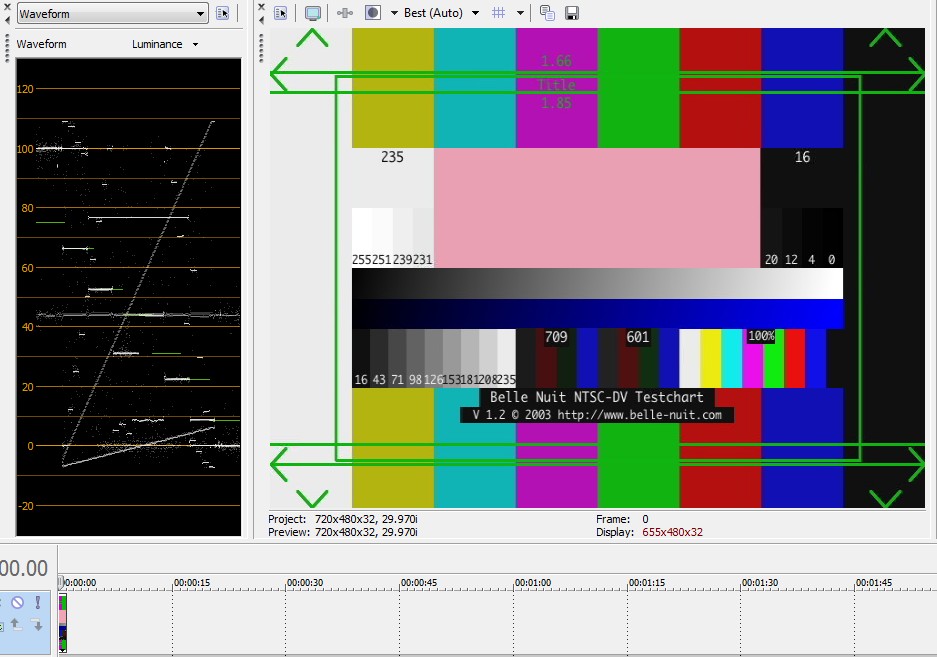Save the preview snapshot to file

click(x=572, y=13)
